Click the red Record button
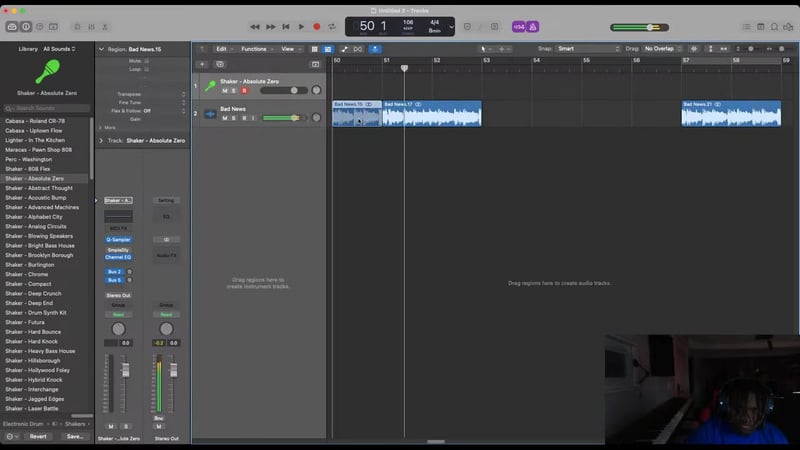Viewport: 800px width, 450px height. tap(316, 27)
